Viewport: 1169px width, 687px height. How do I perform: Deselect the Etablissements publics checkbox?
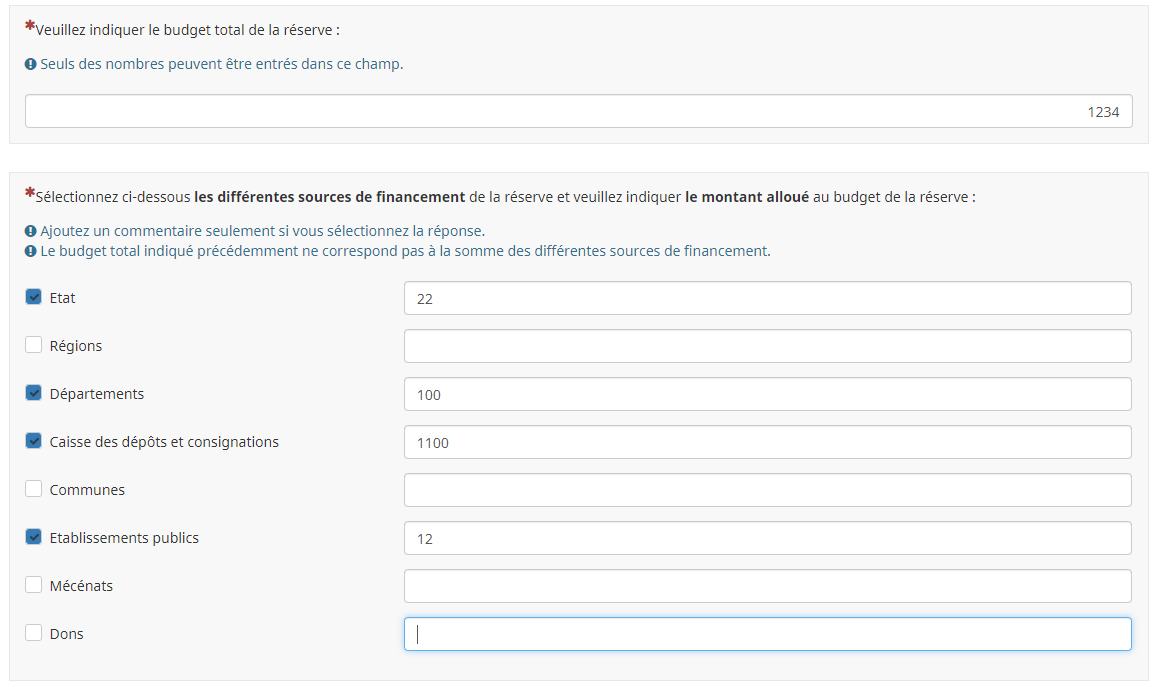(x=34, y=537)
